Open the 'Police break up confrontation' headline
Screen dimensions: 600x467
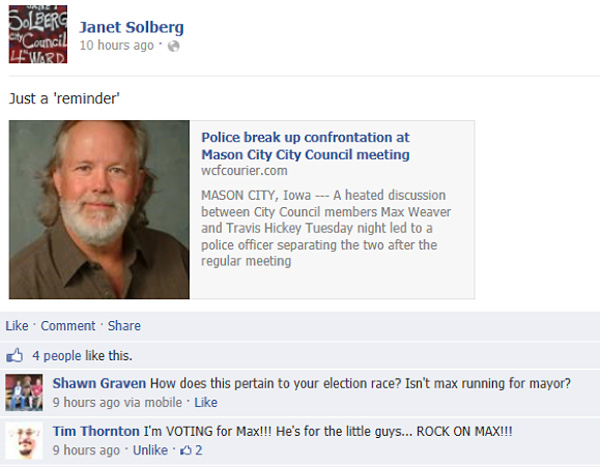point(305,146)
